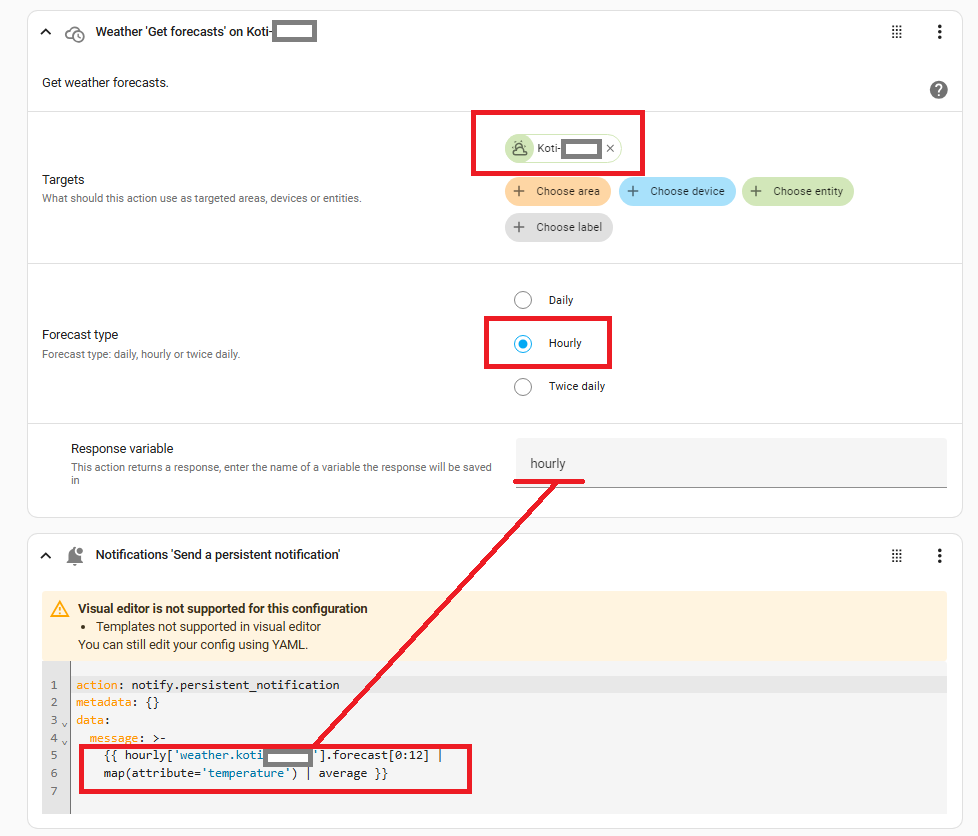Open the three-dot menu for the Notifications action
This screenshot has height=836, width=978.
tap(939, 555)
